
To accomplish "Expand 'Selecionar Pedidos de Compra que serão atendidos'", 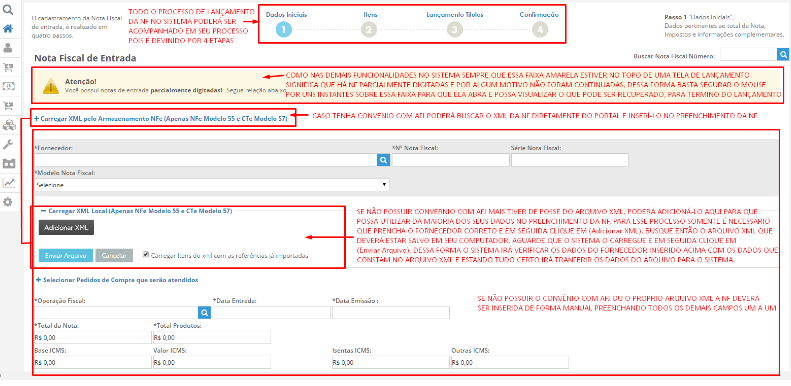I will (x=117, y=279).
